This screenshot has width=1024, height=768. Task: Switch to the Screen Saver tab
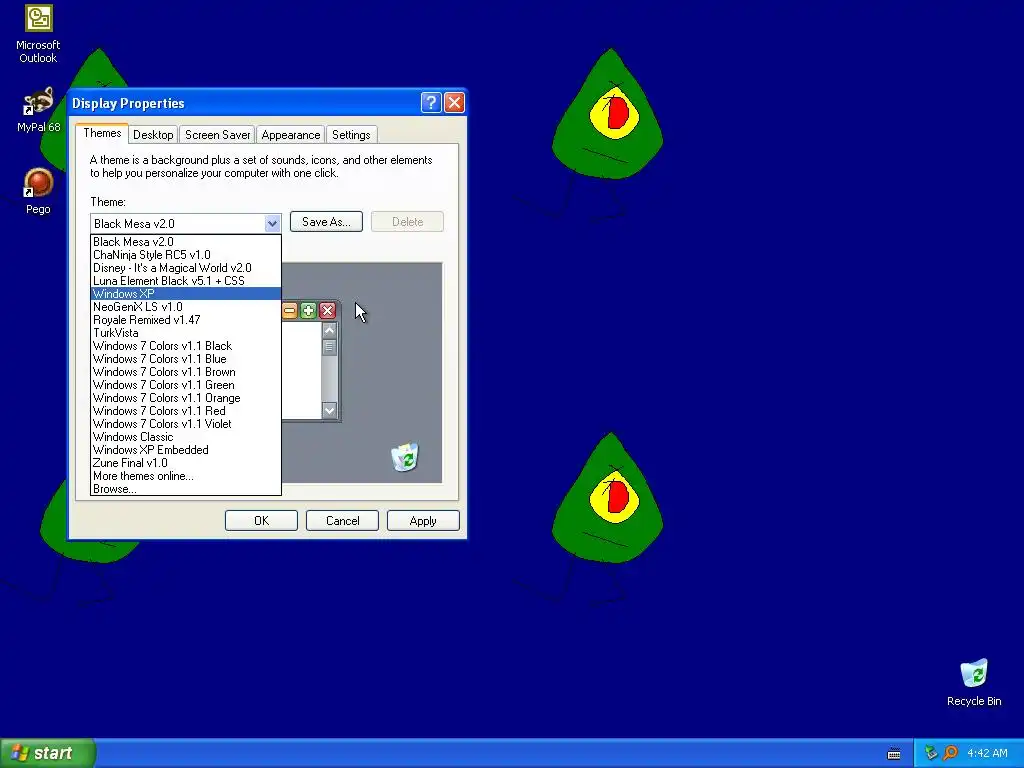tap(217, 135)
